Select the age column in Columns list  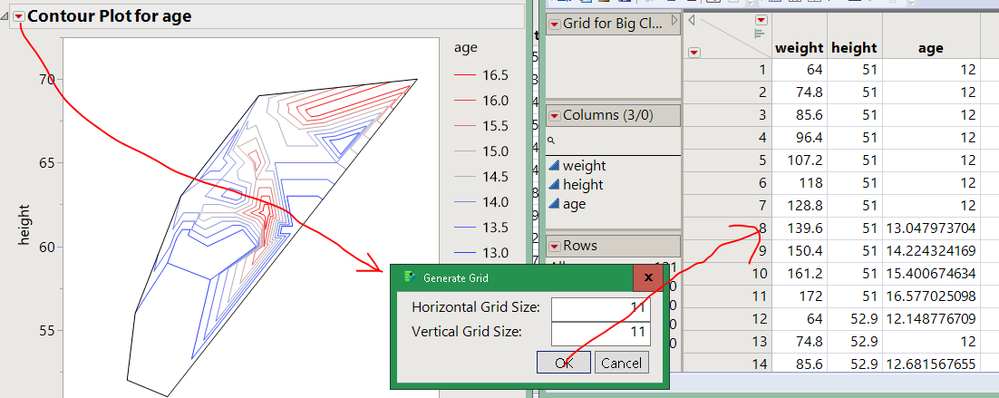[574, 204]
